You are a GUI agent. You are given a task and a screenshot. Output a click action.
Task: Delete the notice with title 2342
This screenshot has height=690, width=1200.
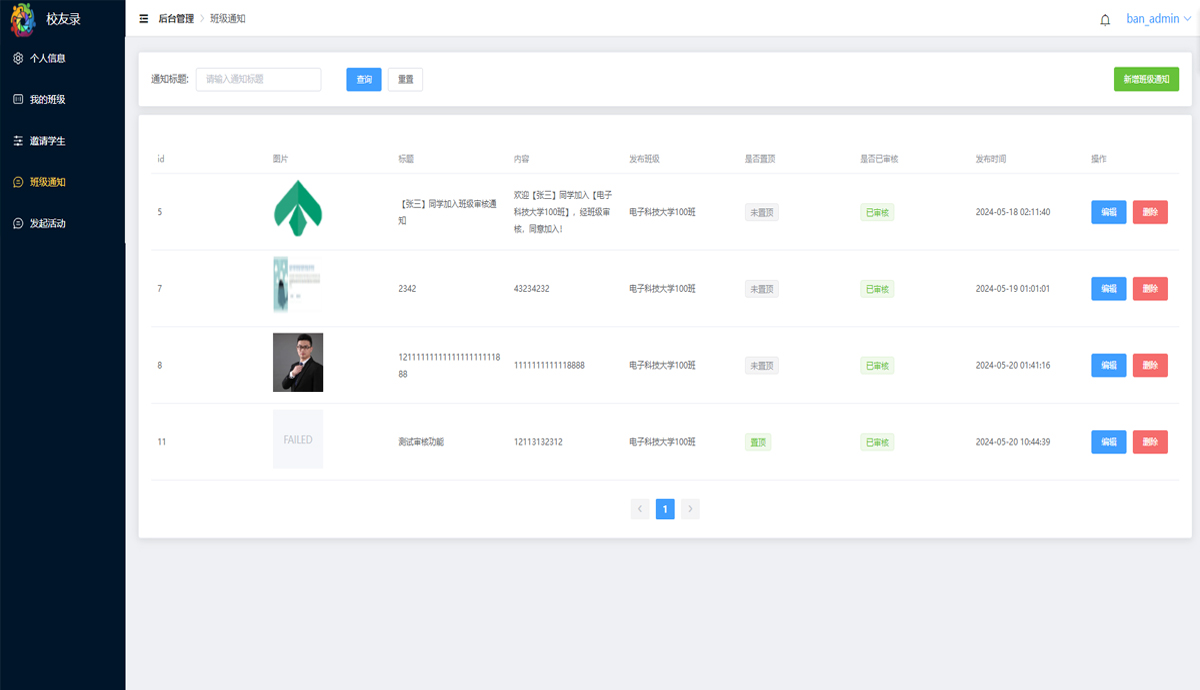coord(1150,289)
